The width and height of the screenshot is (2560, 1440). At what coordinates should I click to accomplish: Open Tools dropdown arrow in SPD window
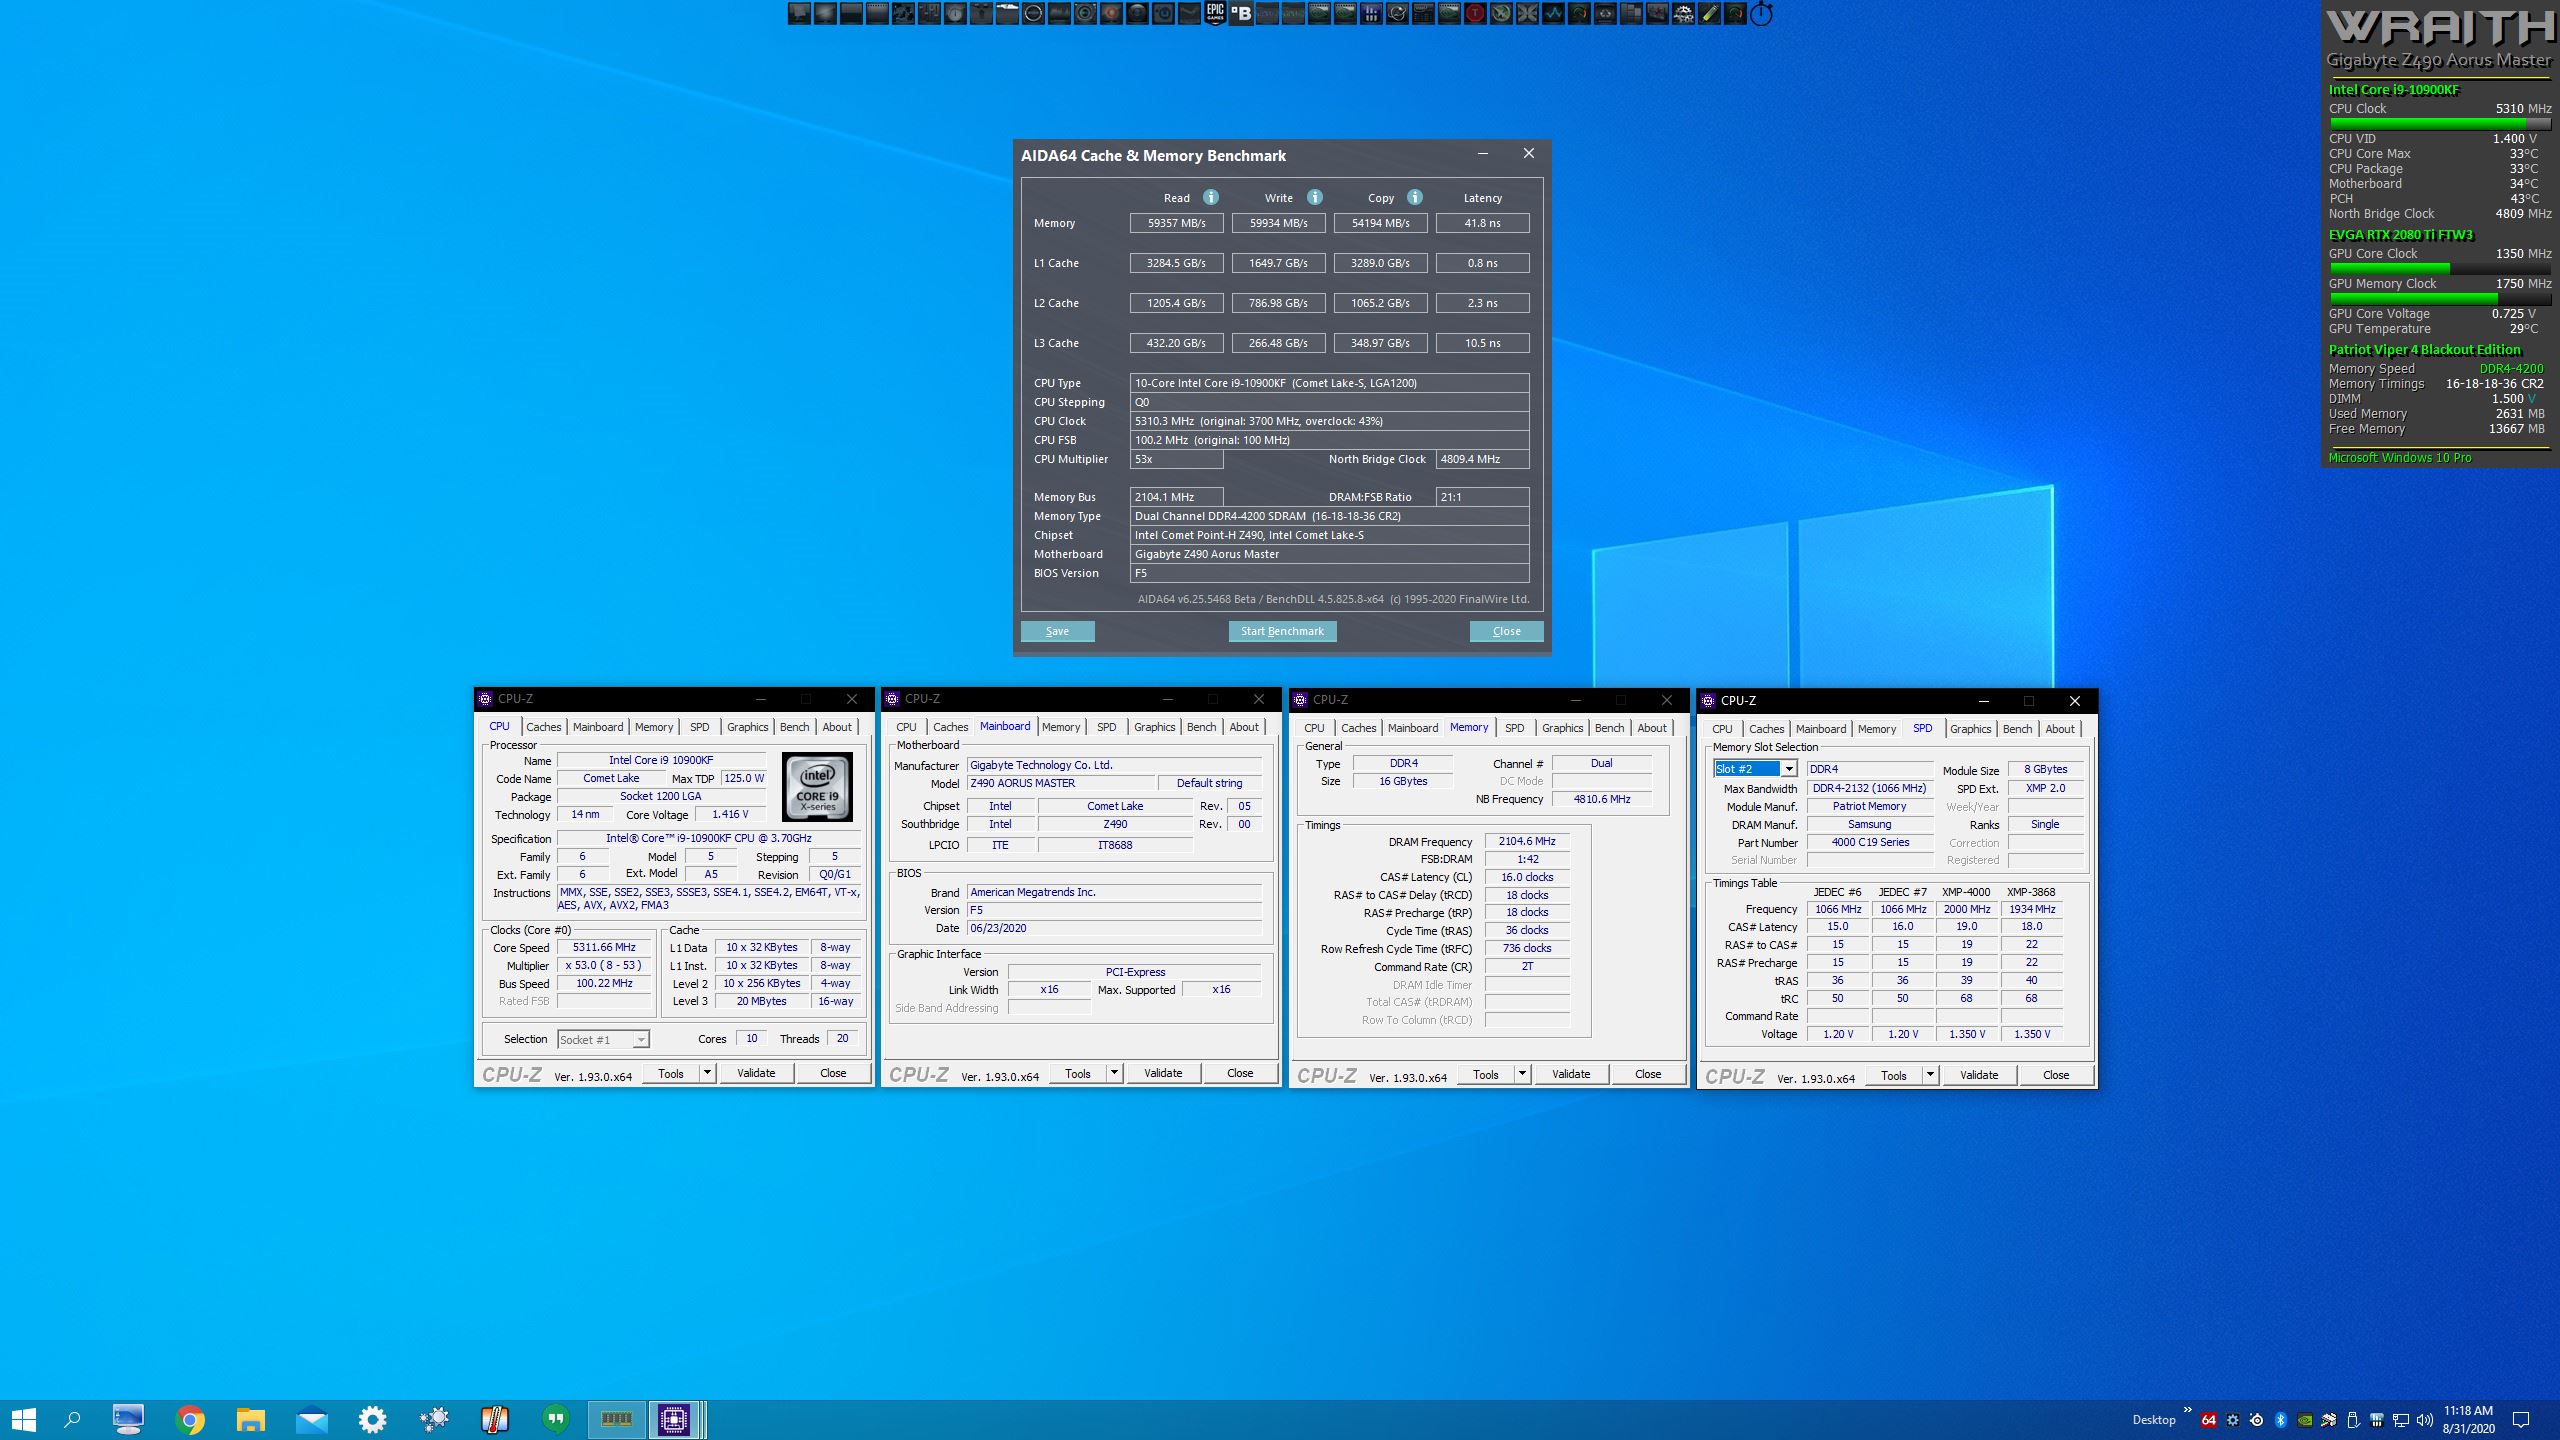(x=1930, y=1075)
